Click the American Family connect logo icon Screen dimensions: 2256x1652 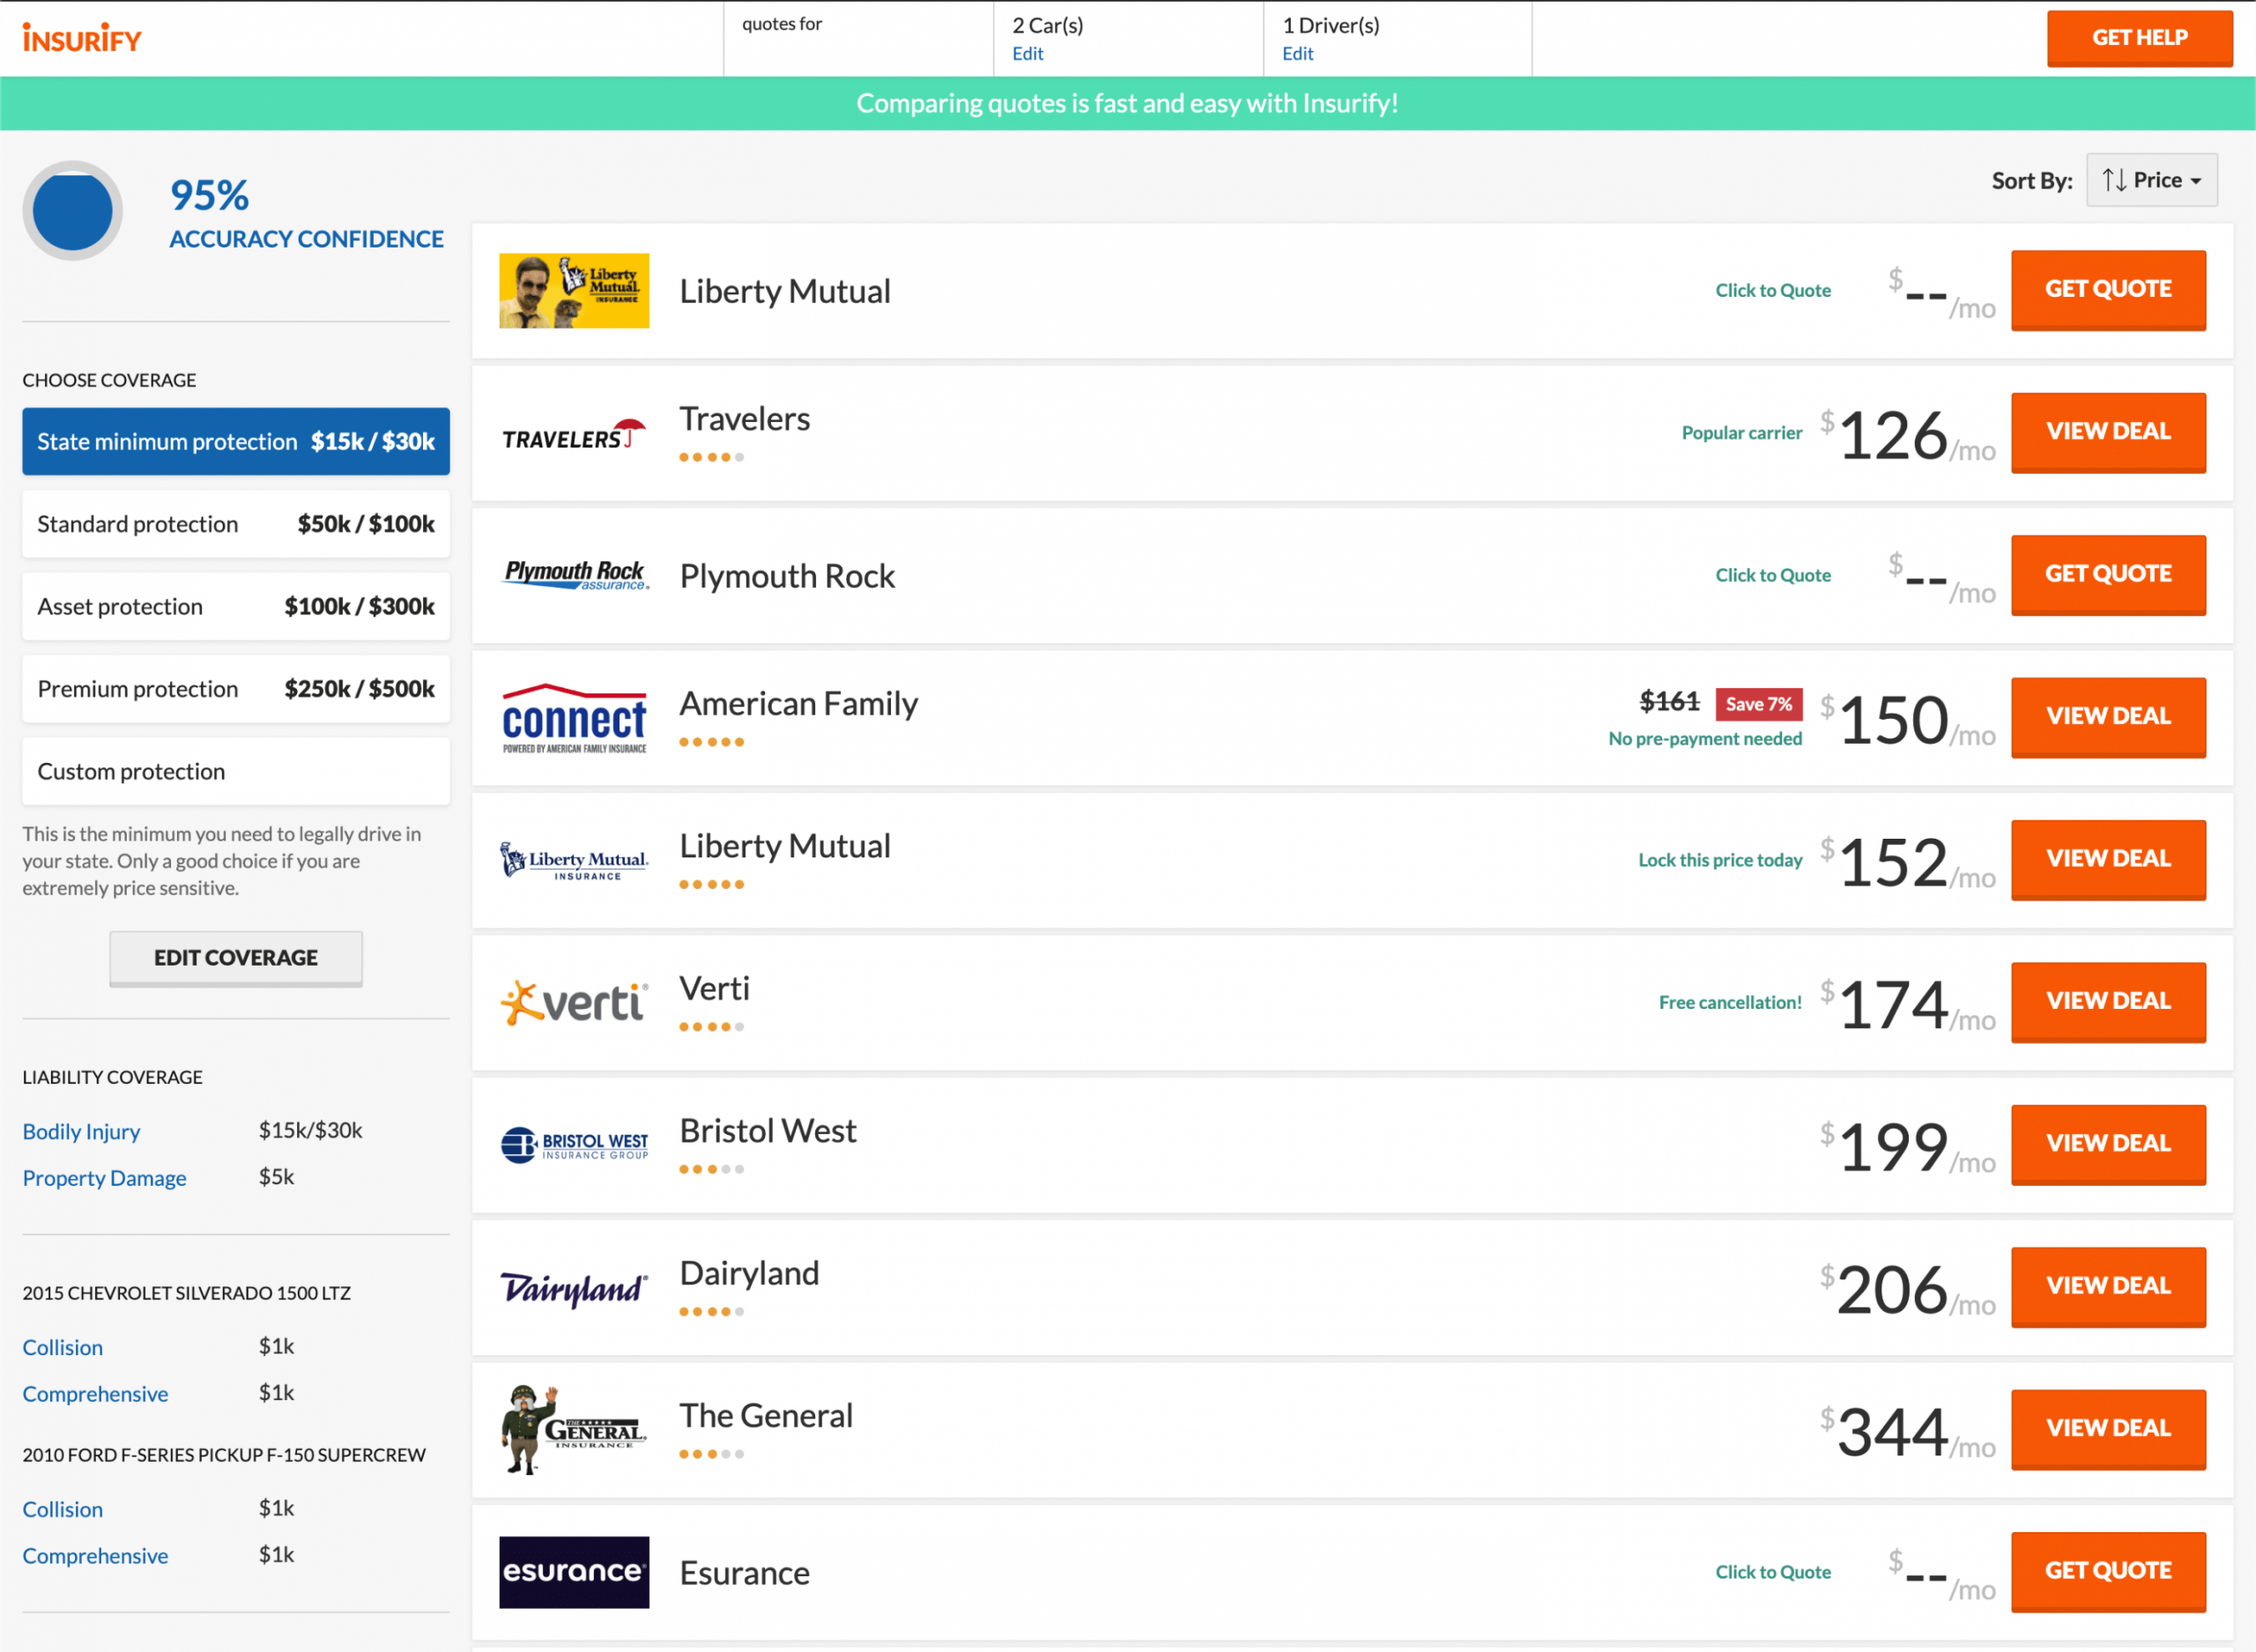coord(573,715)
